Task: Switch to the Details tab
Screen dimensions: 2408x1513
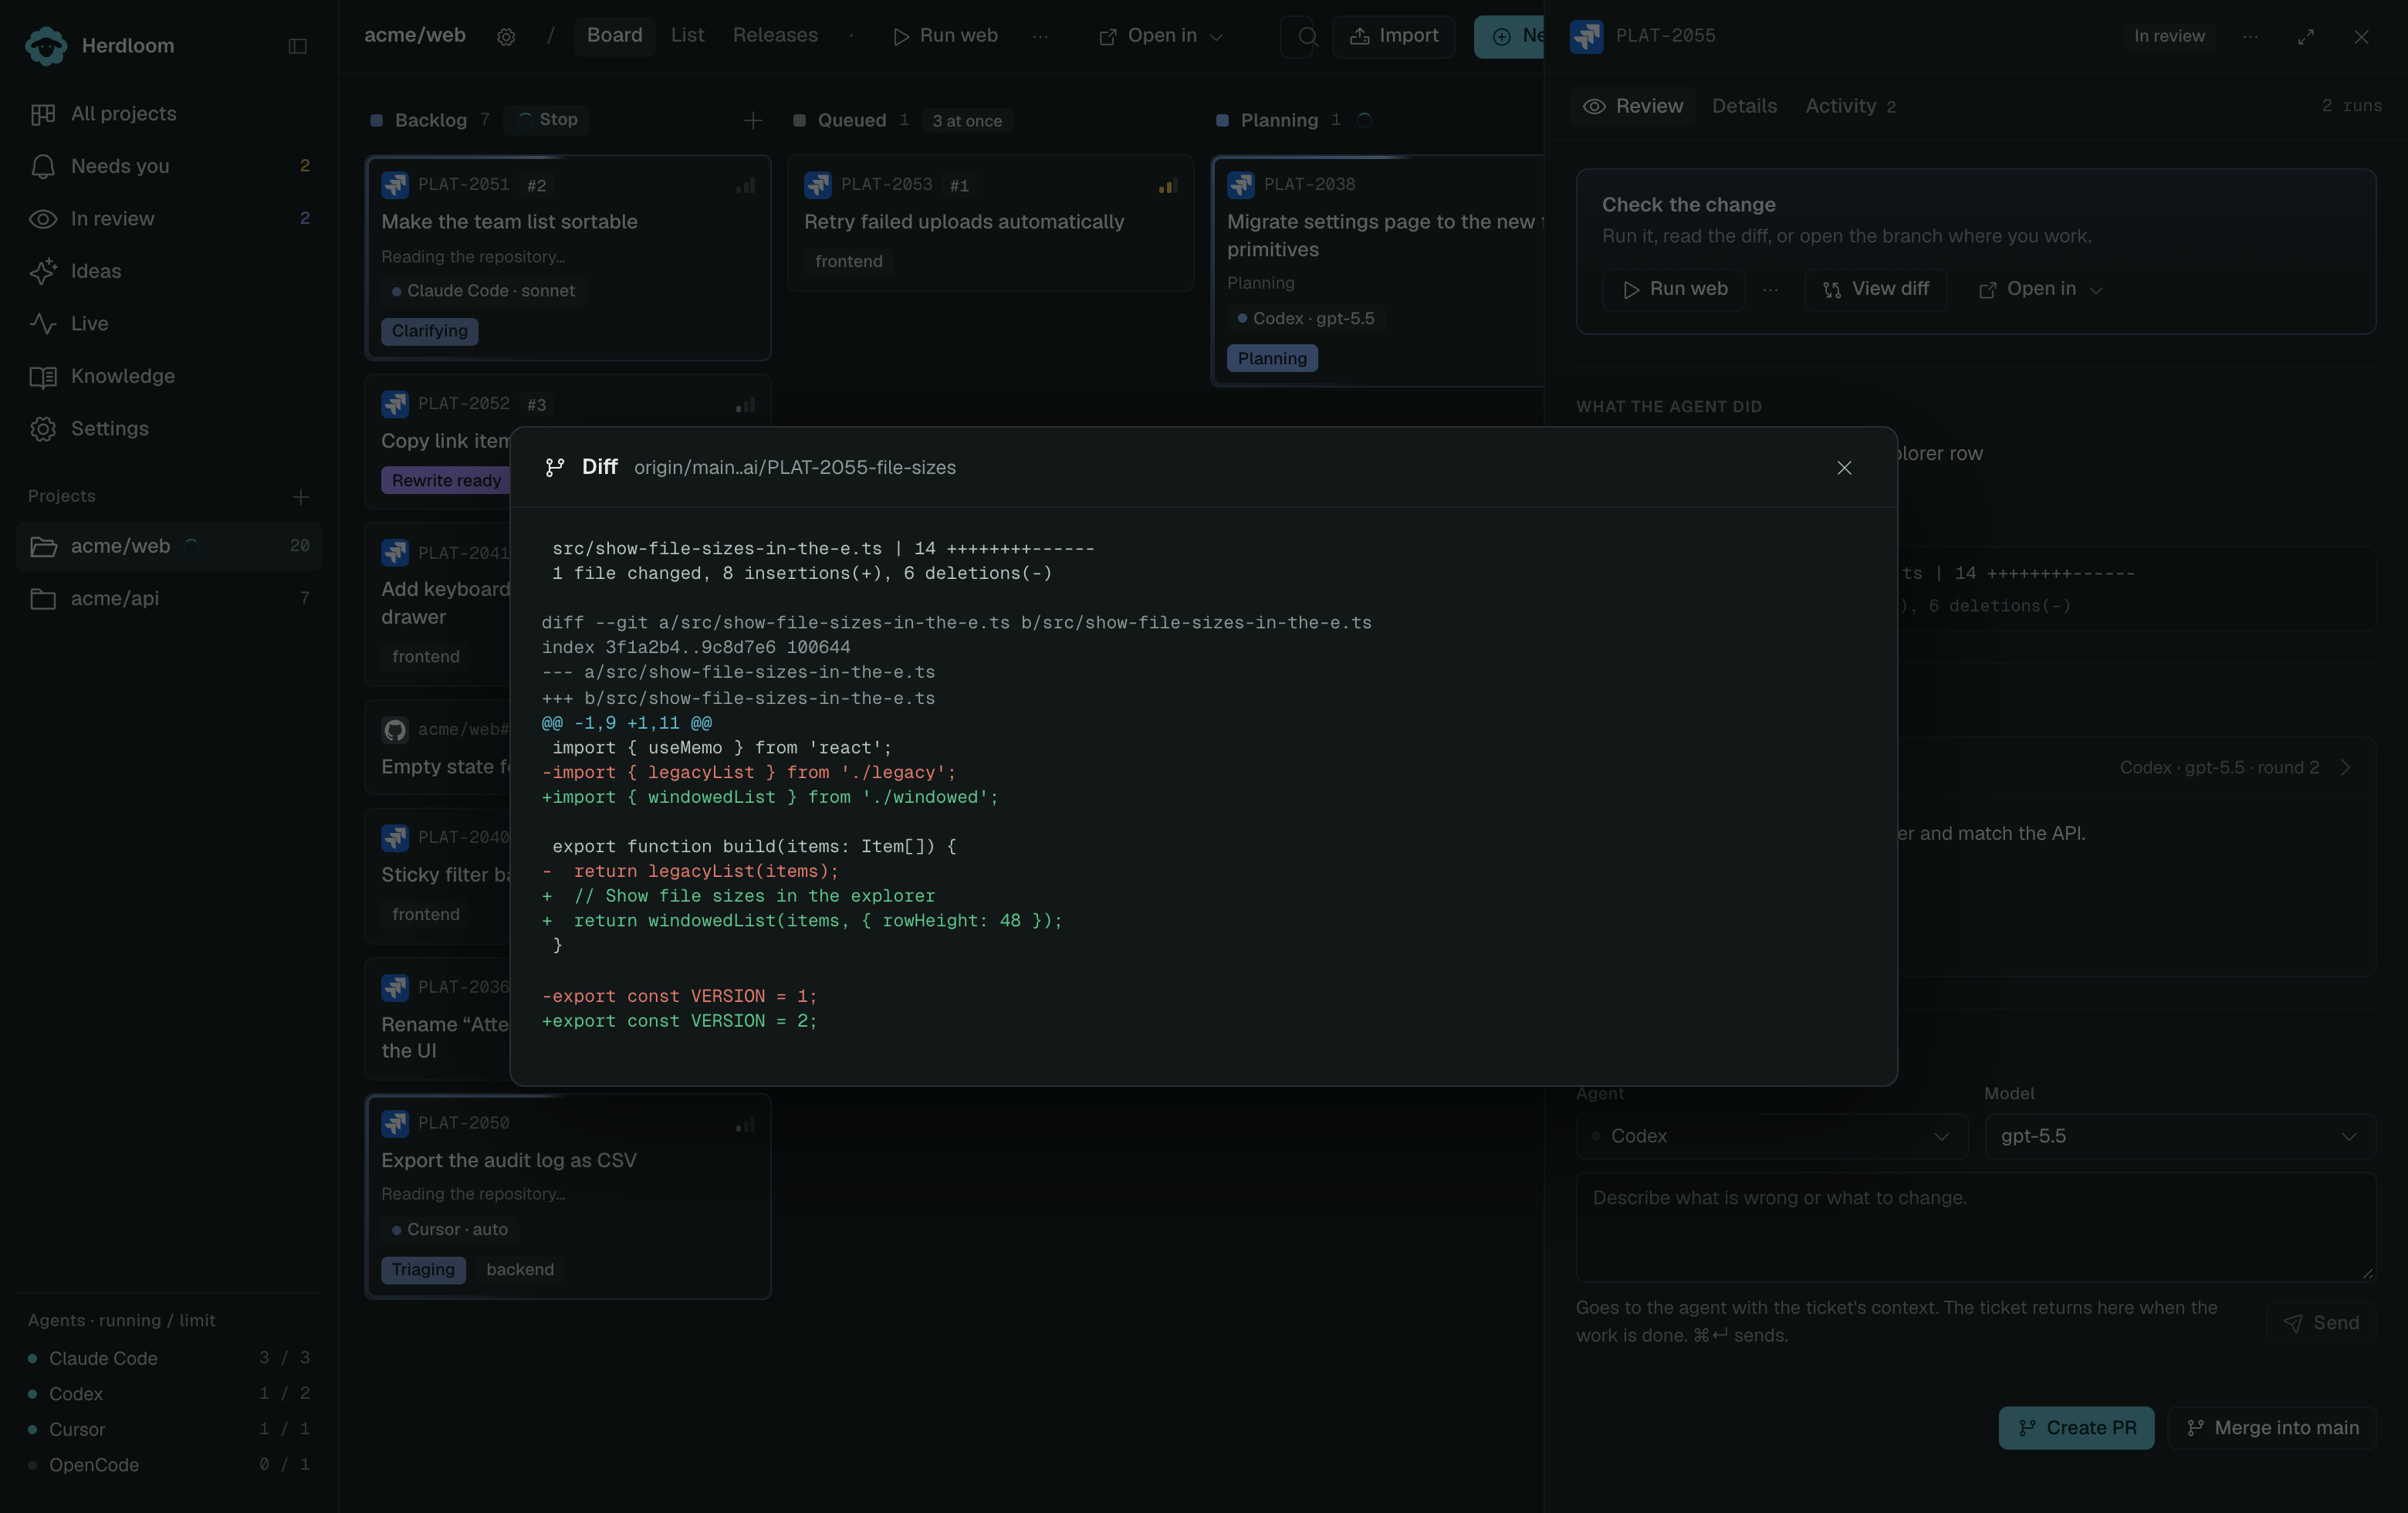Action: click(x=1744, y=106)
